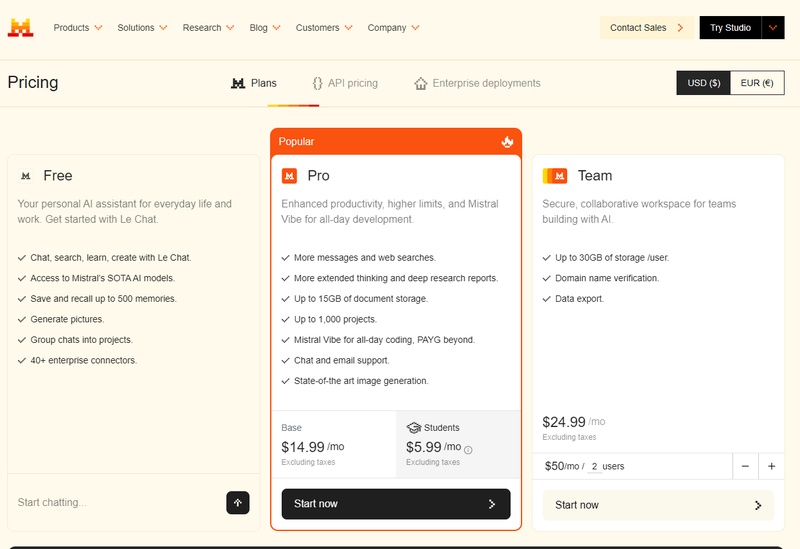Click the Team plan logo icon
The width and height of the screenshot is (800, 549).
coord(555,175)
